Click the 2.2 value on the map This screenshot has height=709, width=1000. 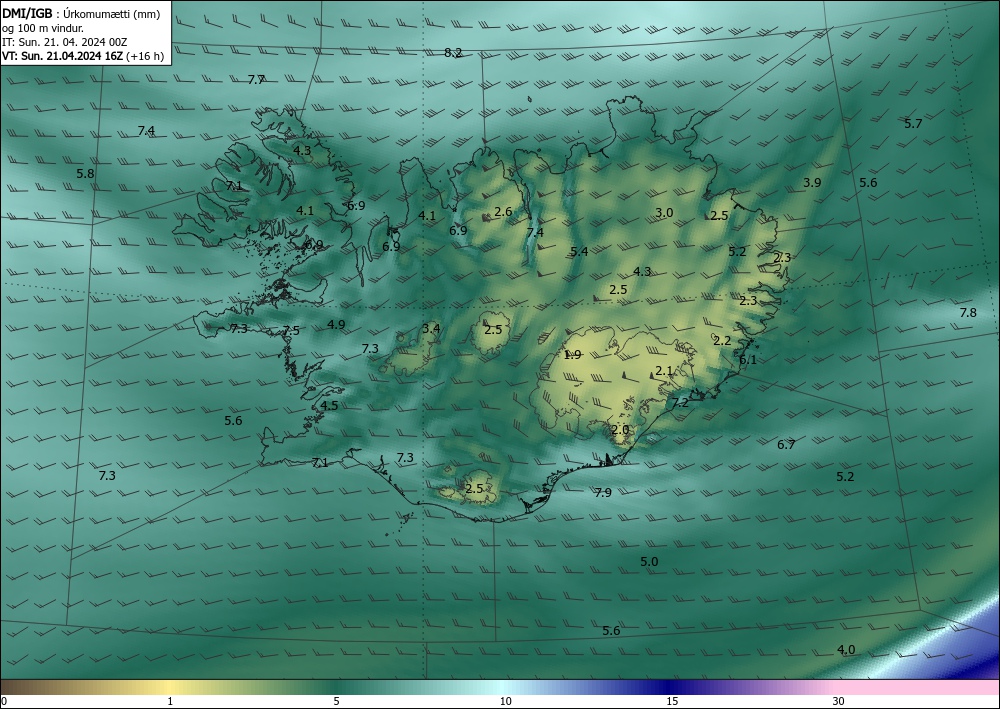pyautogui.click(x=722, y=341)
